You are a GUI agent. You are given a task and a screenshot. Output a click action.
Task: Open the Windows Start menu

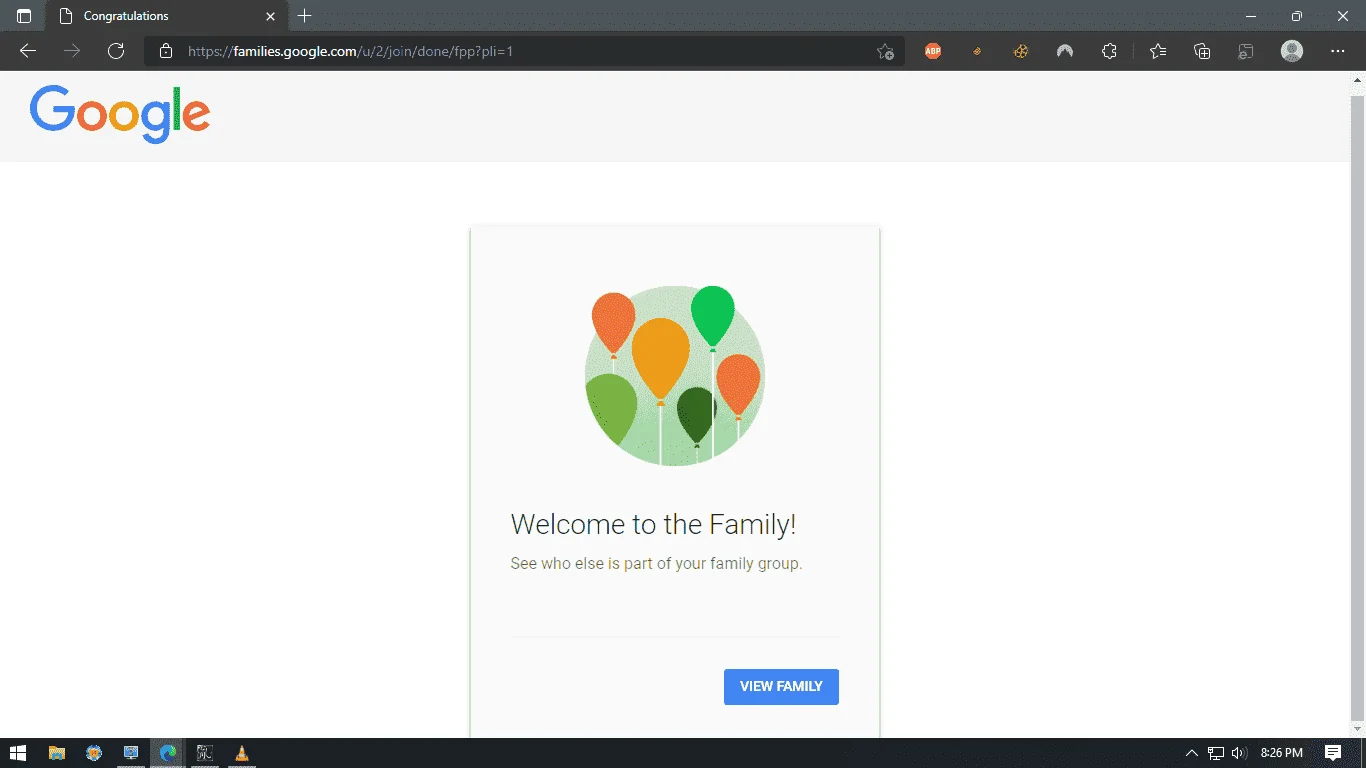point(18,753)
